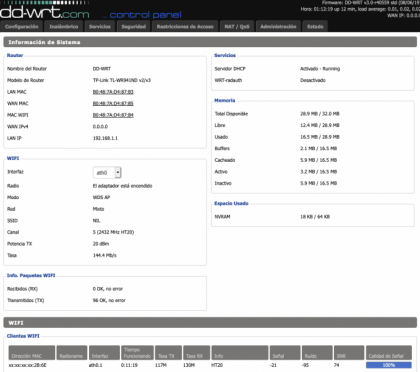
Task: Click the '96 OK, no error' transmitted value
Action: [x=109, y=301]
